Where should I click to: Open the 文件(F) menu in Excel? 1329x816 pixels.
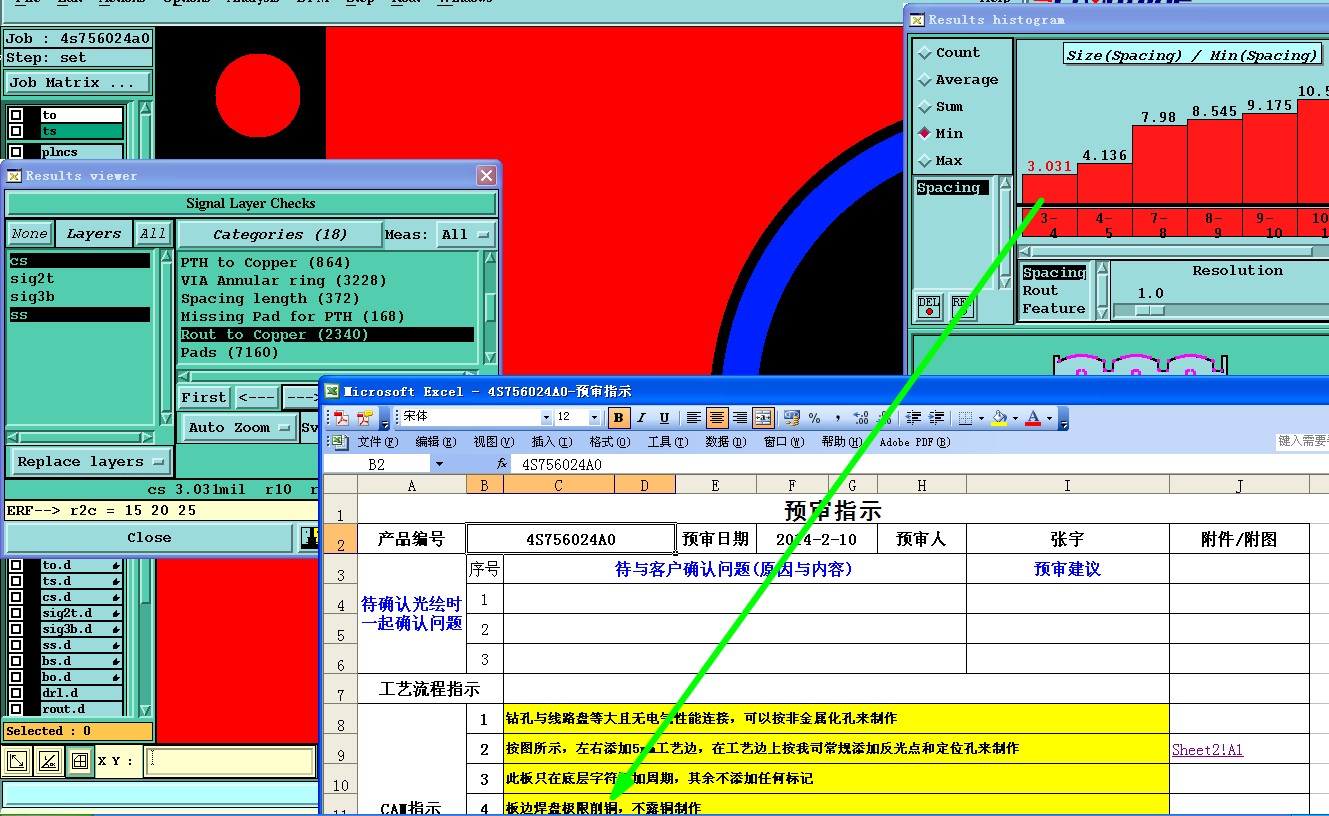(377, 442)
